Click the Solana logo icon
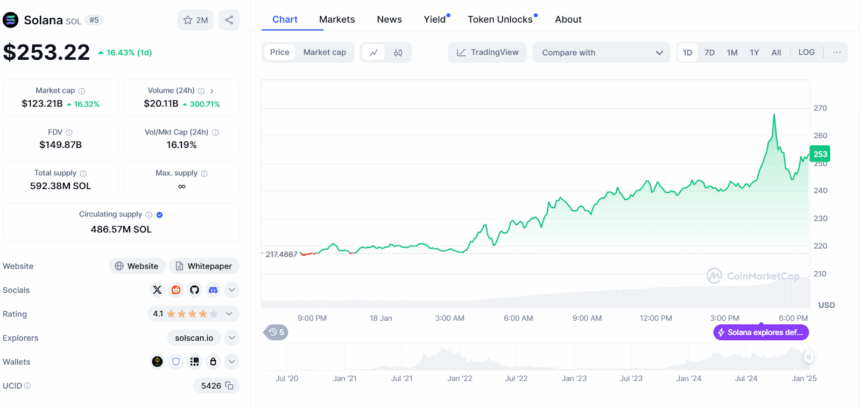The width and height of the screenshot is (860, 409). [x=10, y=20]
